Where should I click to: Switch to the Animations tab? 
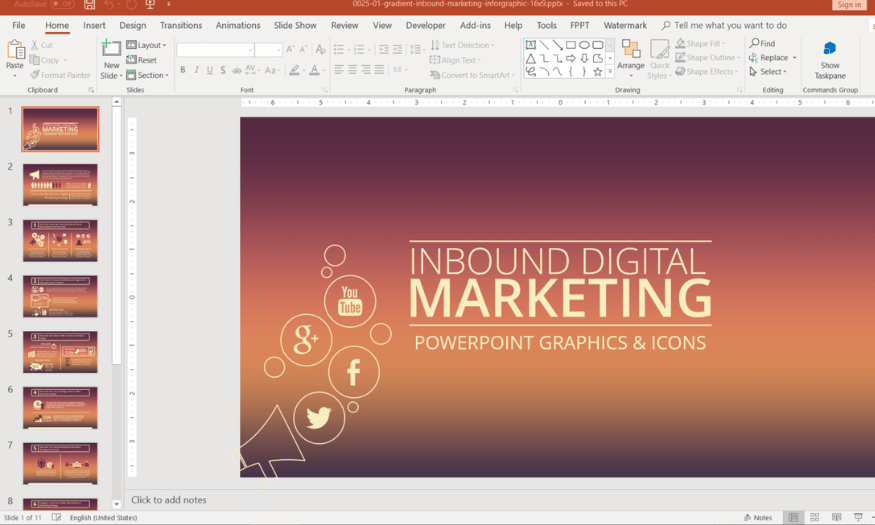(x=238, y=25)
